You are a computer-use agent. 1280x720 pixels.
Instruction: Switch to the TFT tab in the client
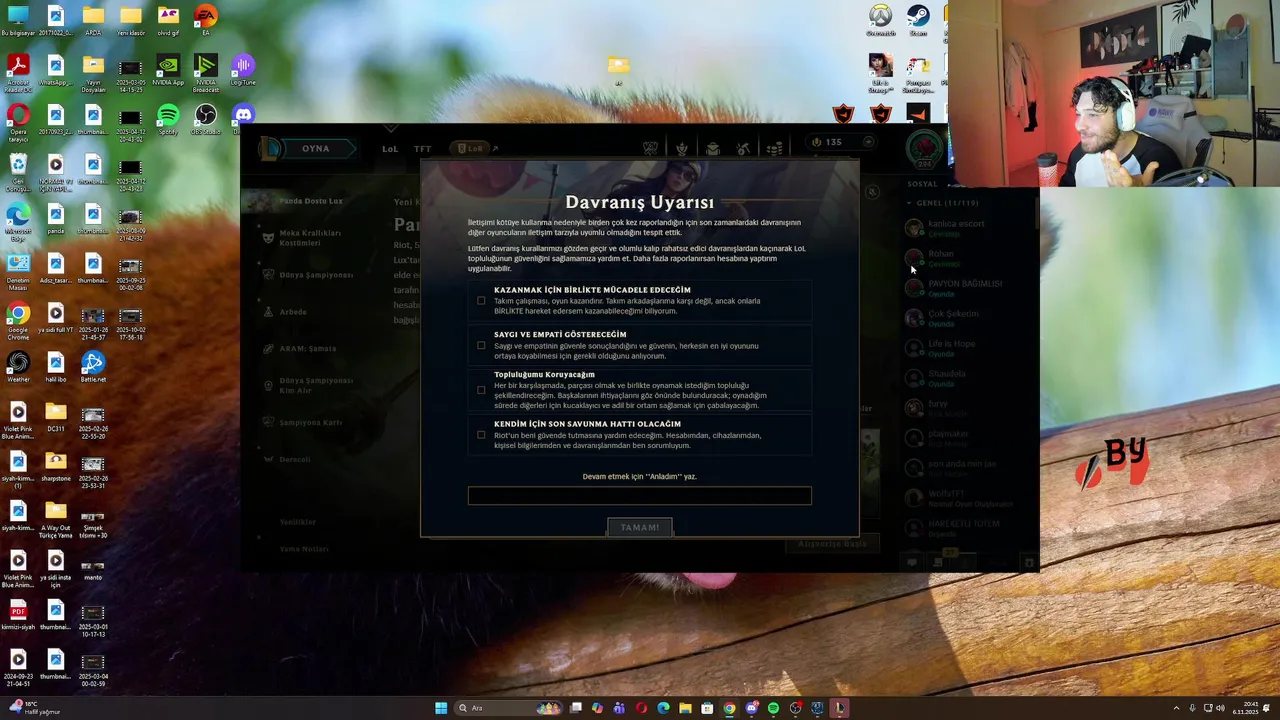point(423,149)
